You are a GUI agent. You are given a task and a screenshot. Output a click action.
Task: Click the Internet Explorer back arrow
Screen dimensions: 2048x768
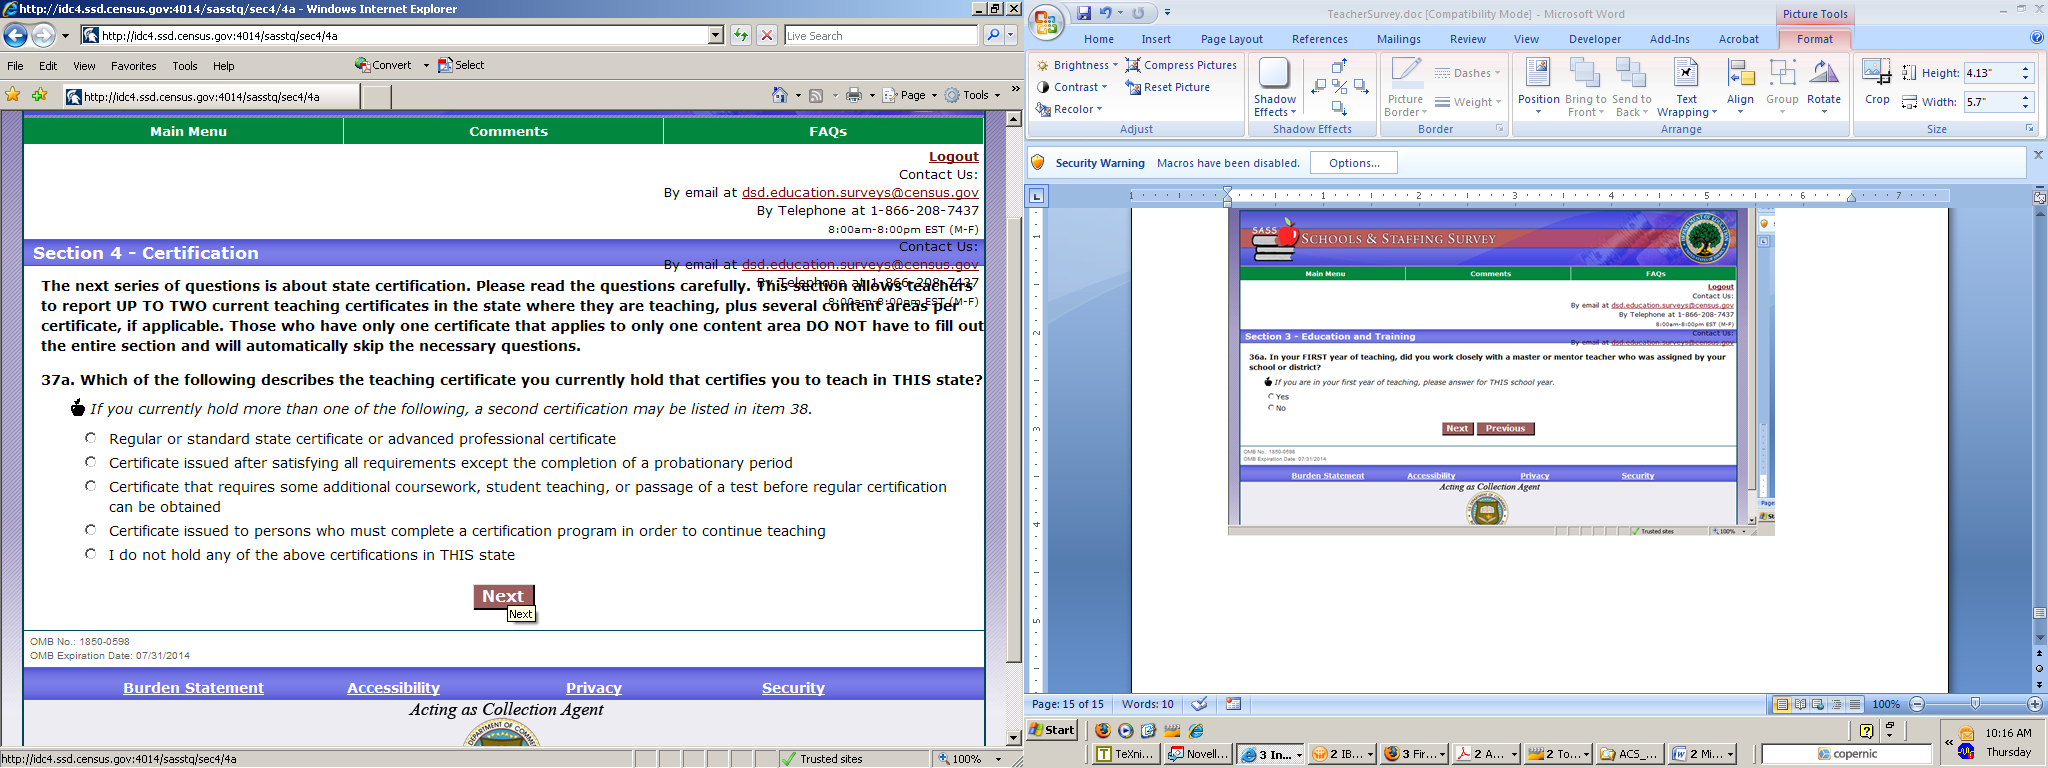click(15, 36)
